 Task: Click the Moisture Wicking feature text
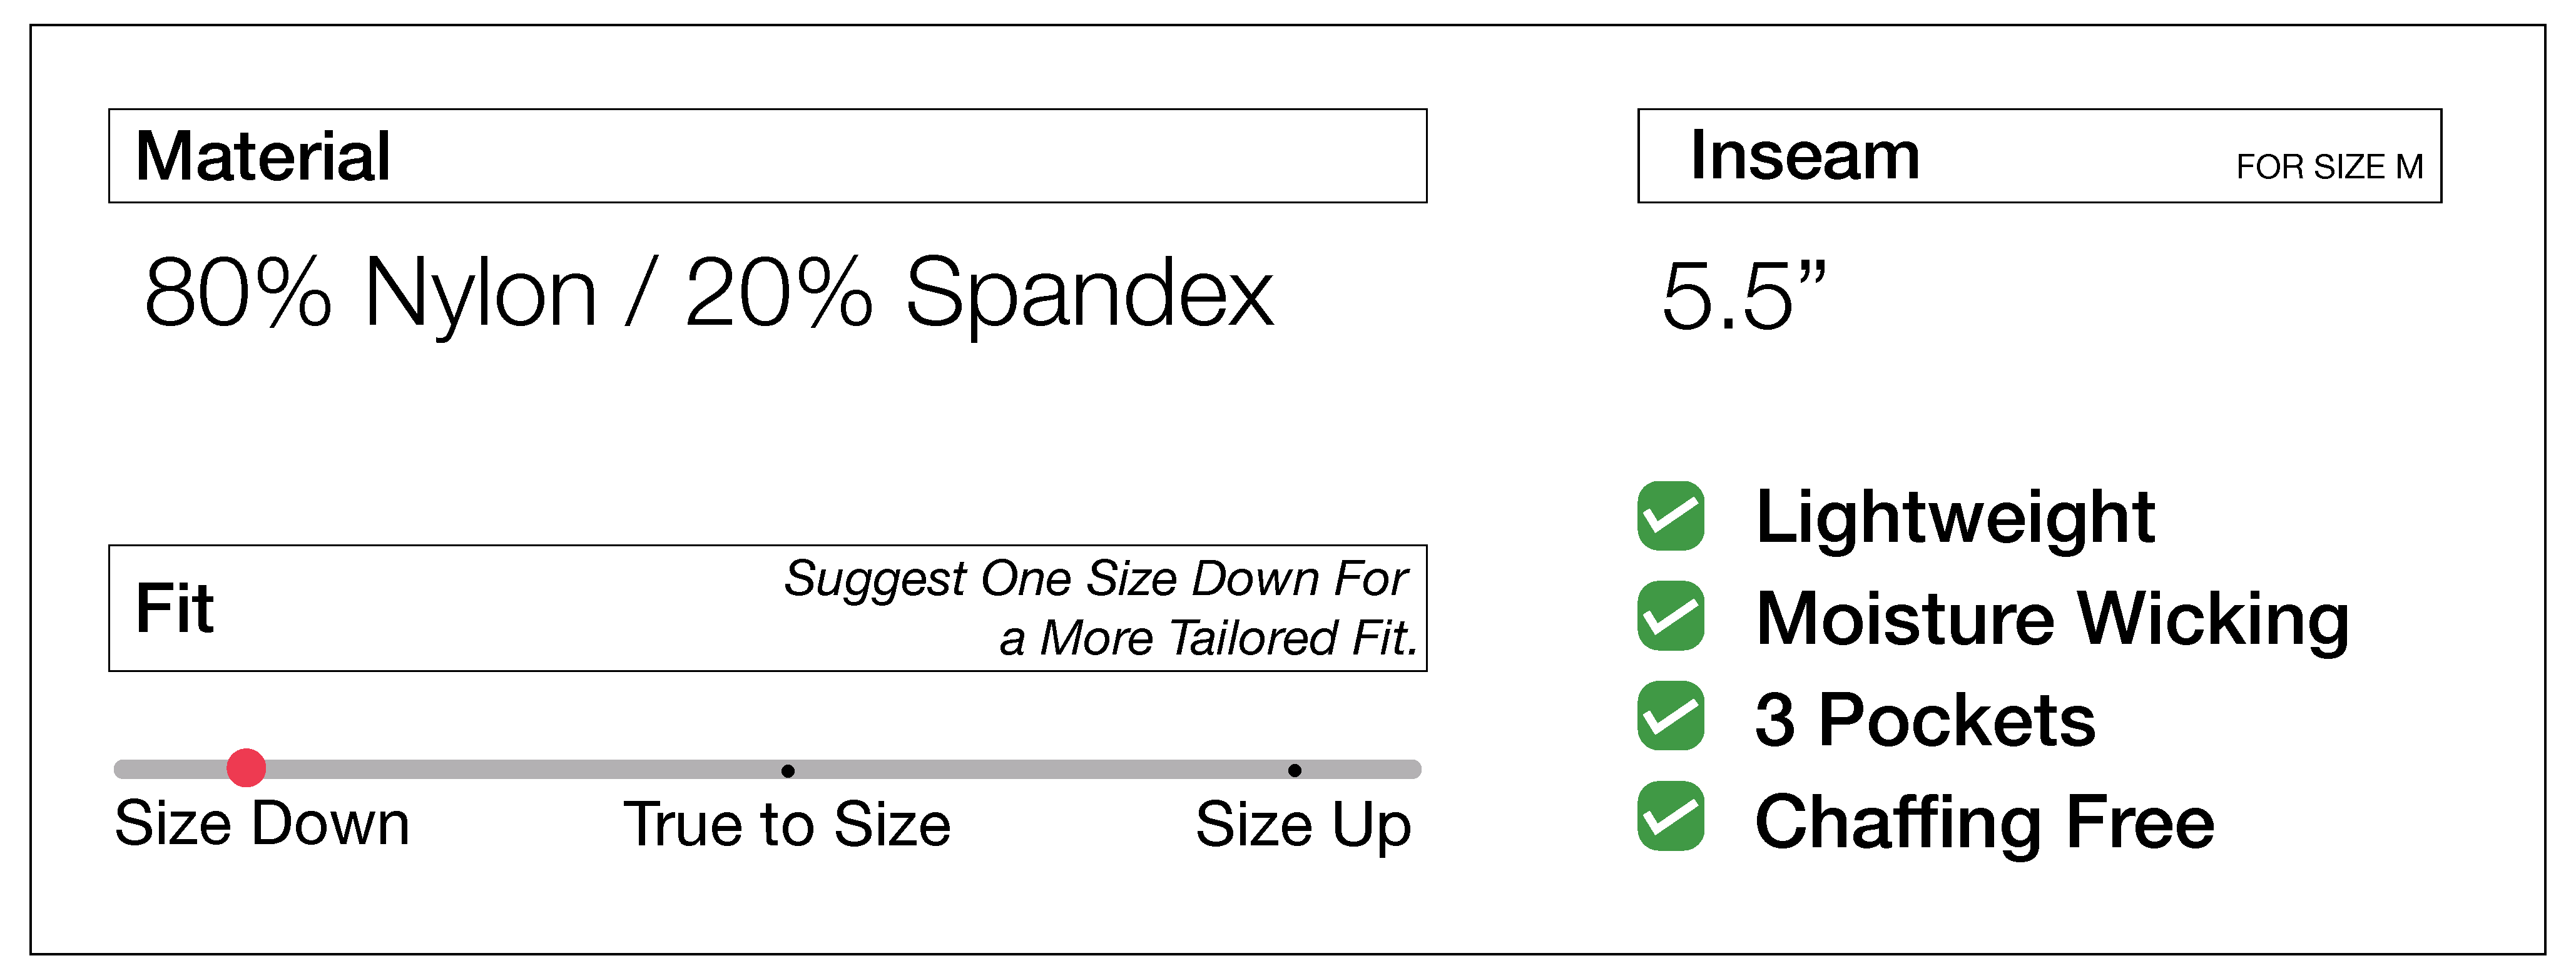pyautogui.click(x=2052, y=618)
